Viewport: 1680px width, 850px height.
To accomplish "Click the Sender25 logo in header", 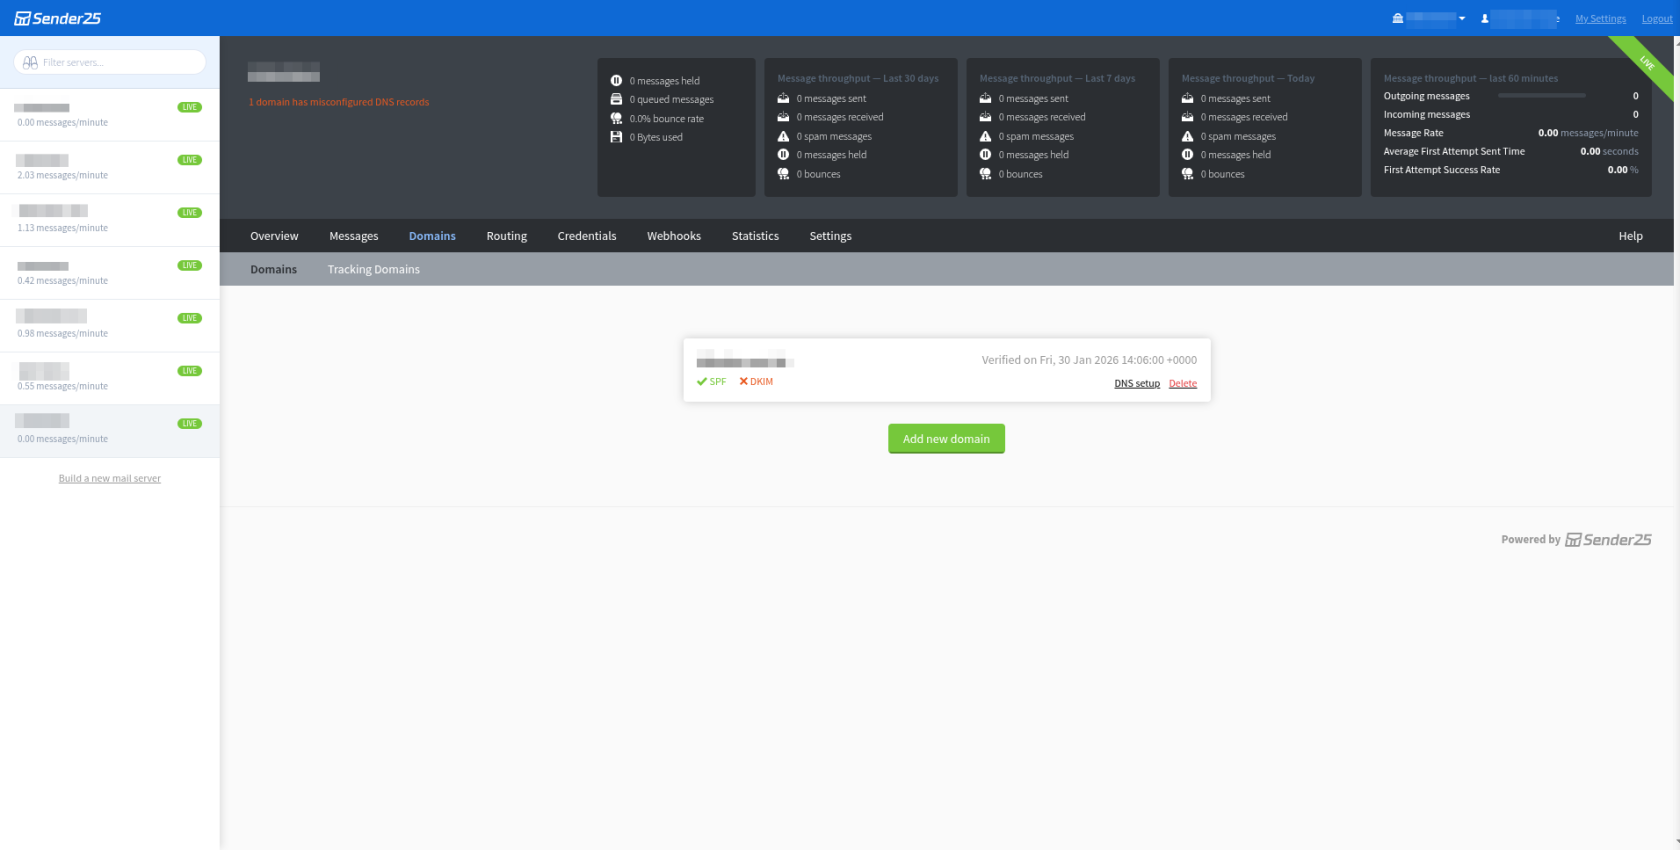I will tap(57, 18).
